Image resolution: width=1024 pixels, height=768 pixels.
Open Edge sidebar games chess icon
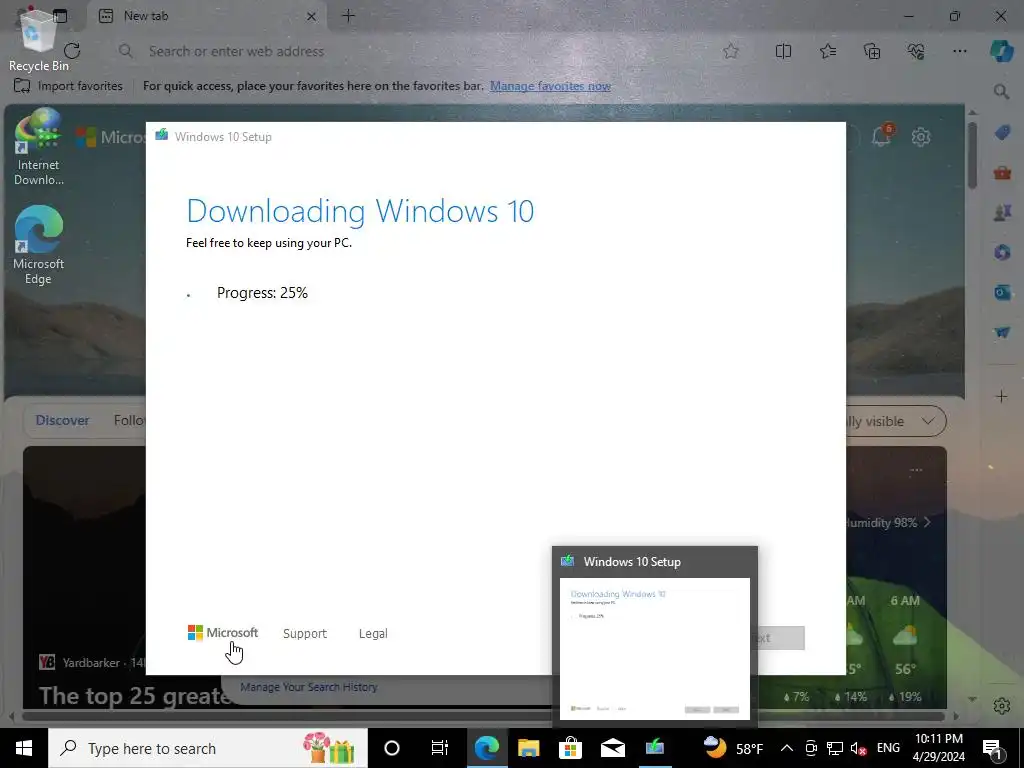click(1002, 213)
